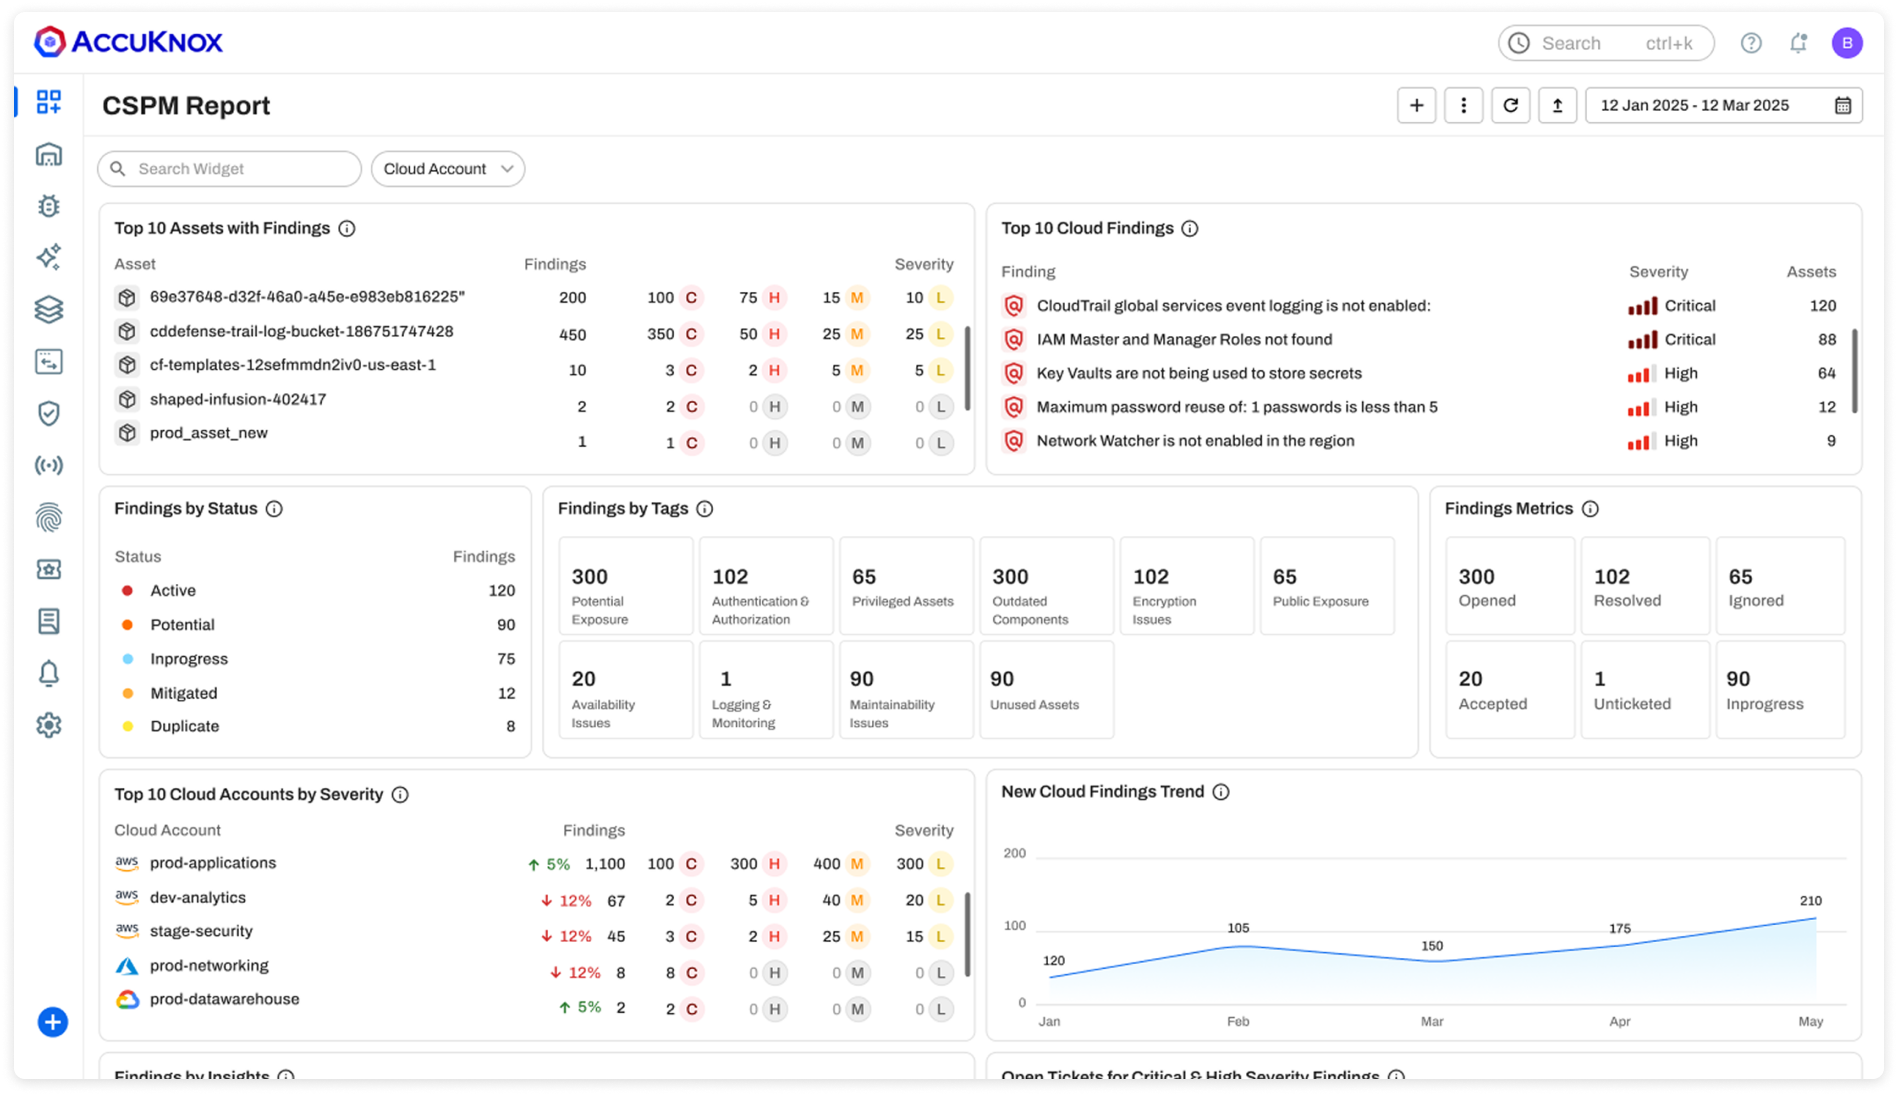Select the prod-applications cloud account row

pos(213,863)
